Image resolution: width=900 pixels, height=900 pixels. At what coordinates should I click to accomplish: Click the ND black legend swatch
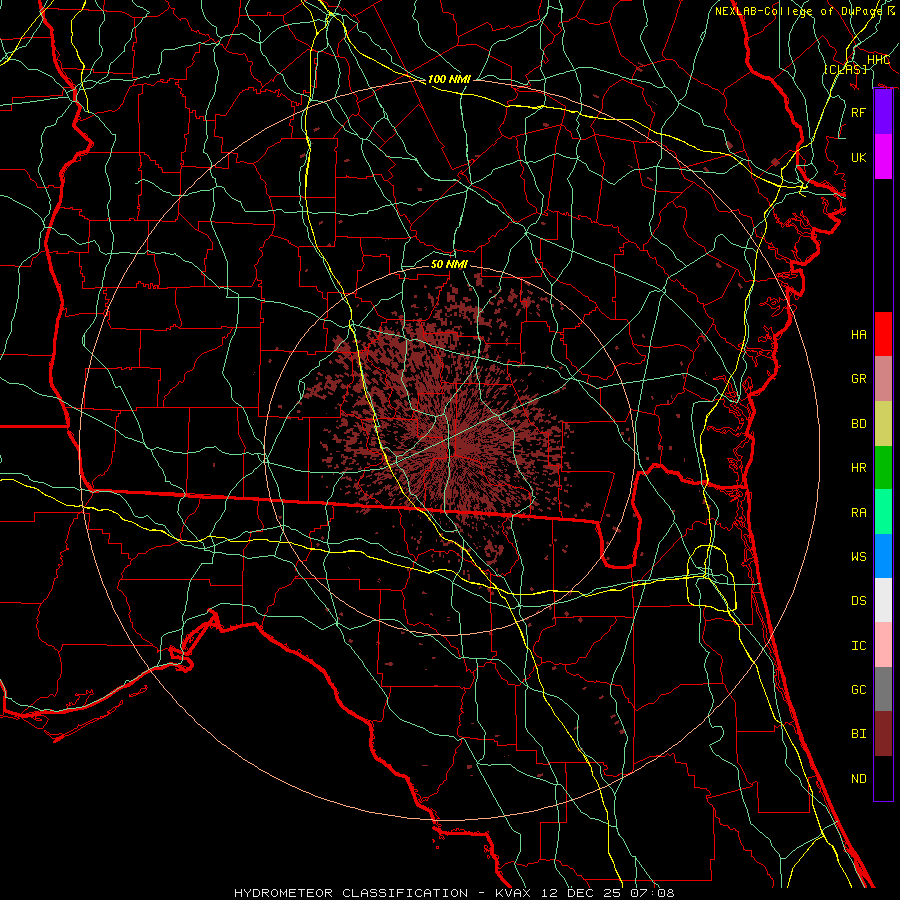pos(883,778)
